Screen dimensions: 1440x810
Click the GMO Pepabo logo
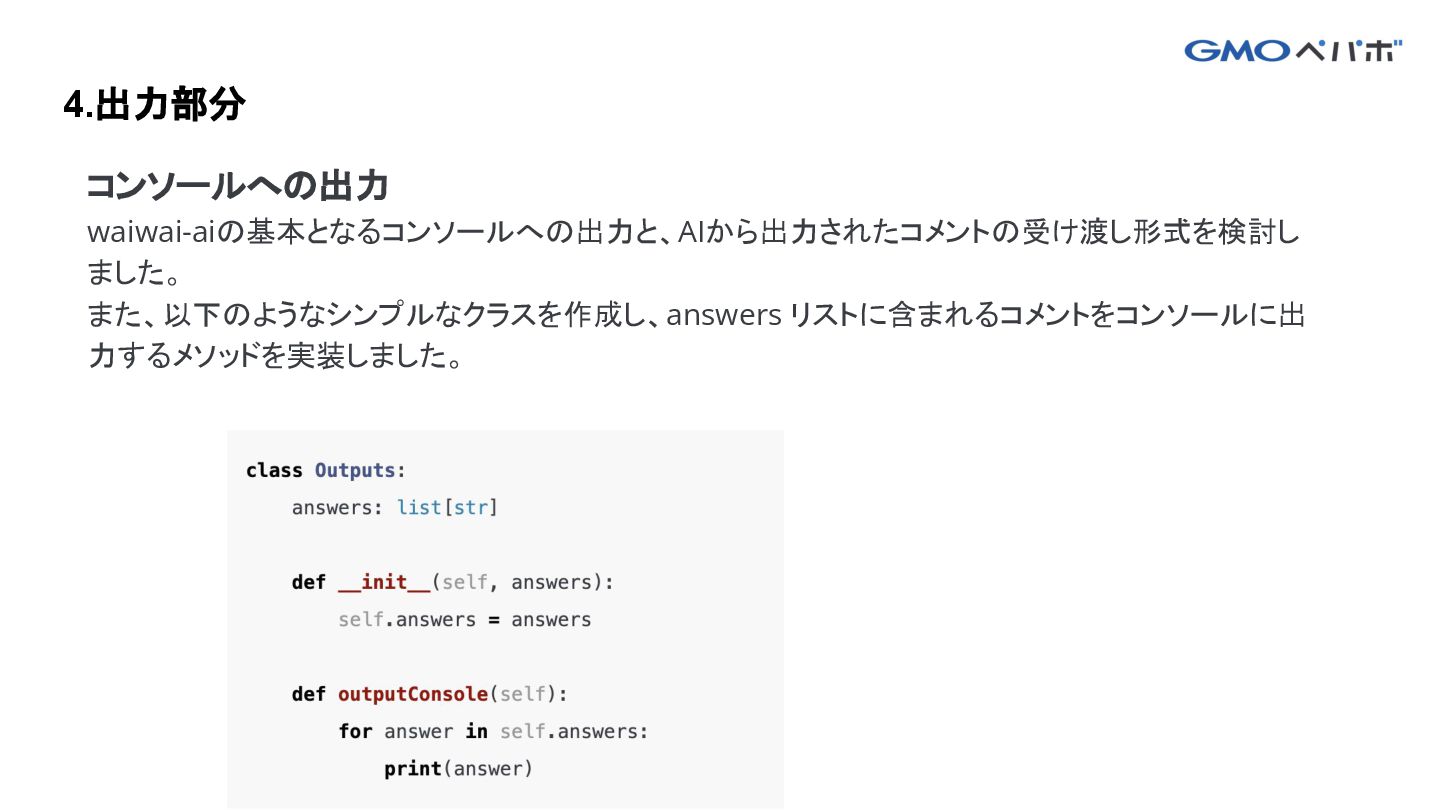point(1293,50)
